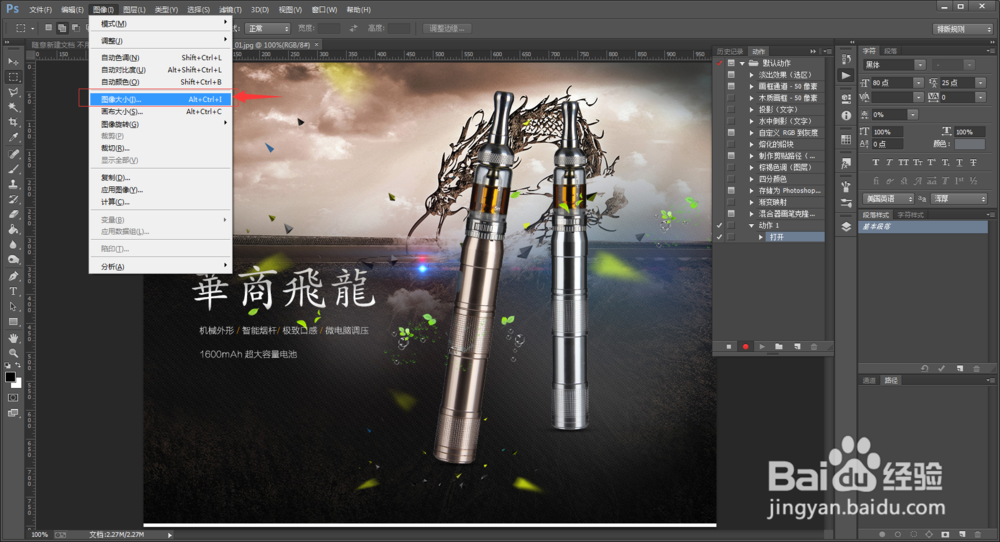This screenshot has width=1000, height=542.
Task: Toggle dialog box for 四分颜色
Action: click(x=731, y=179)
